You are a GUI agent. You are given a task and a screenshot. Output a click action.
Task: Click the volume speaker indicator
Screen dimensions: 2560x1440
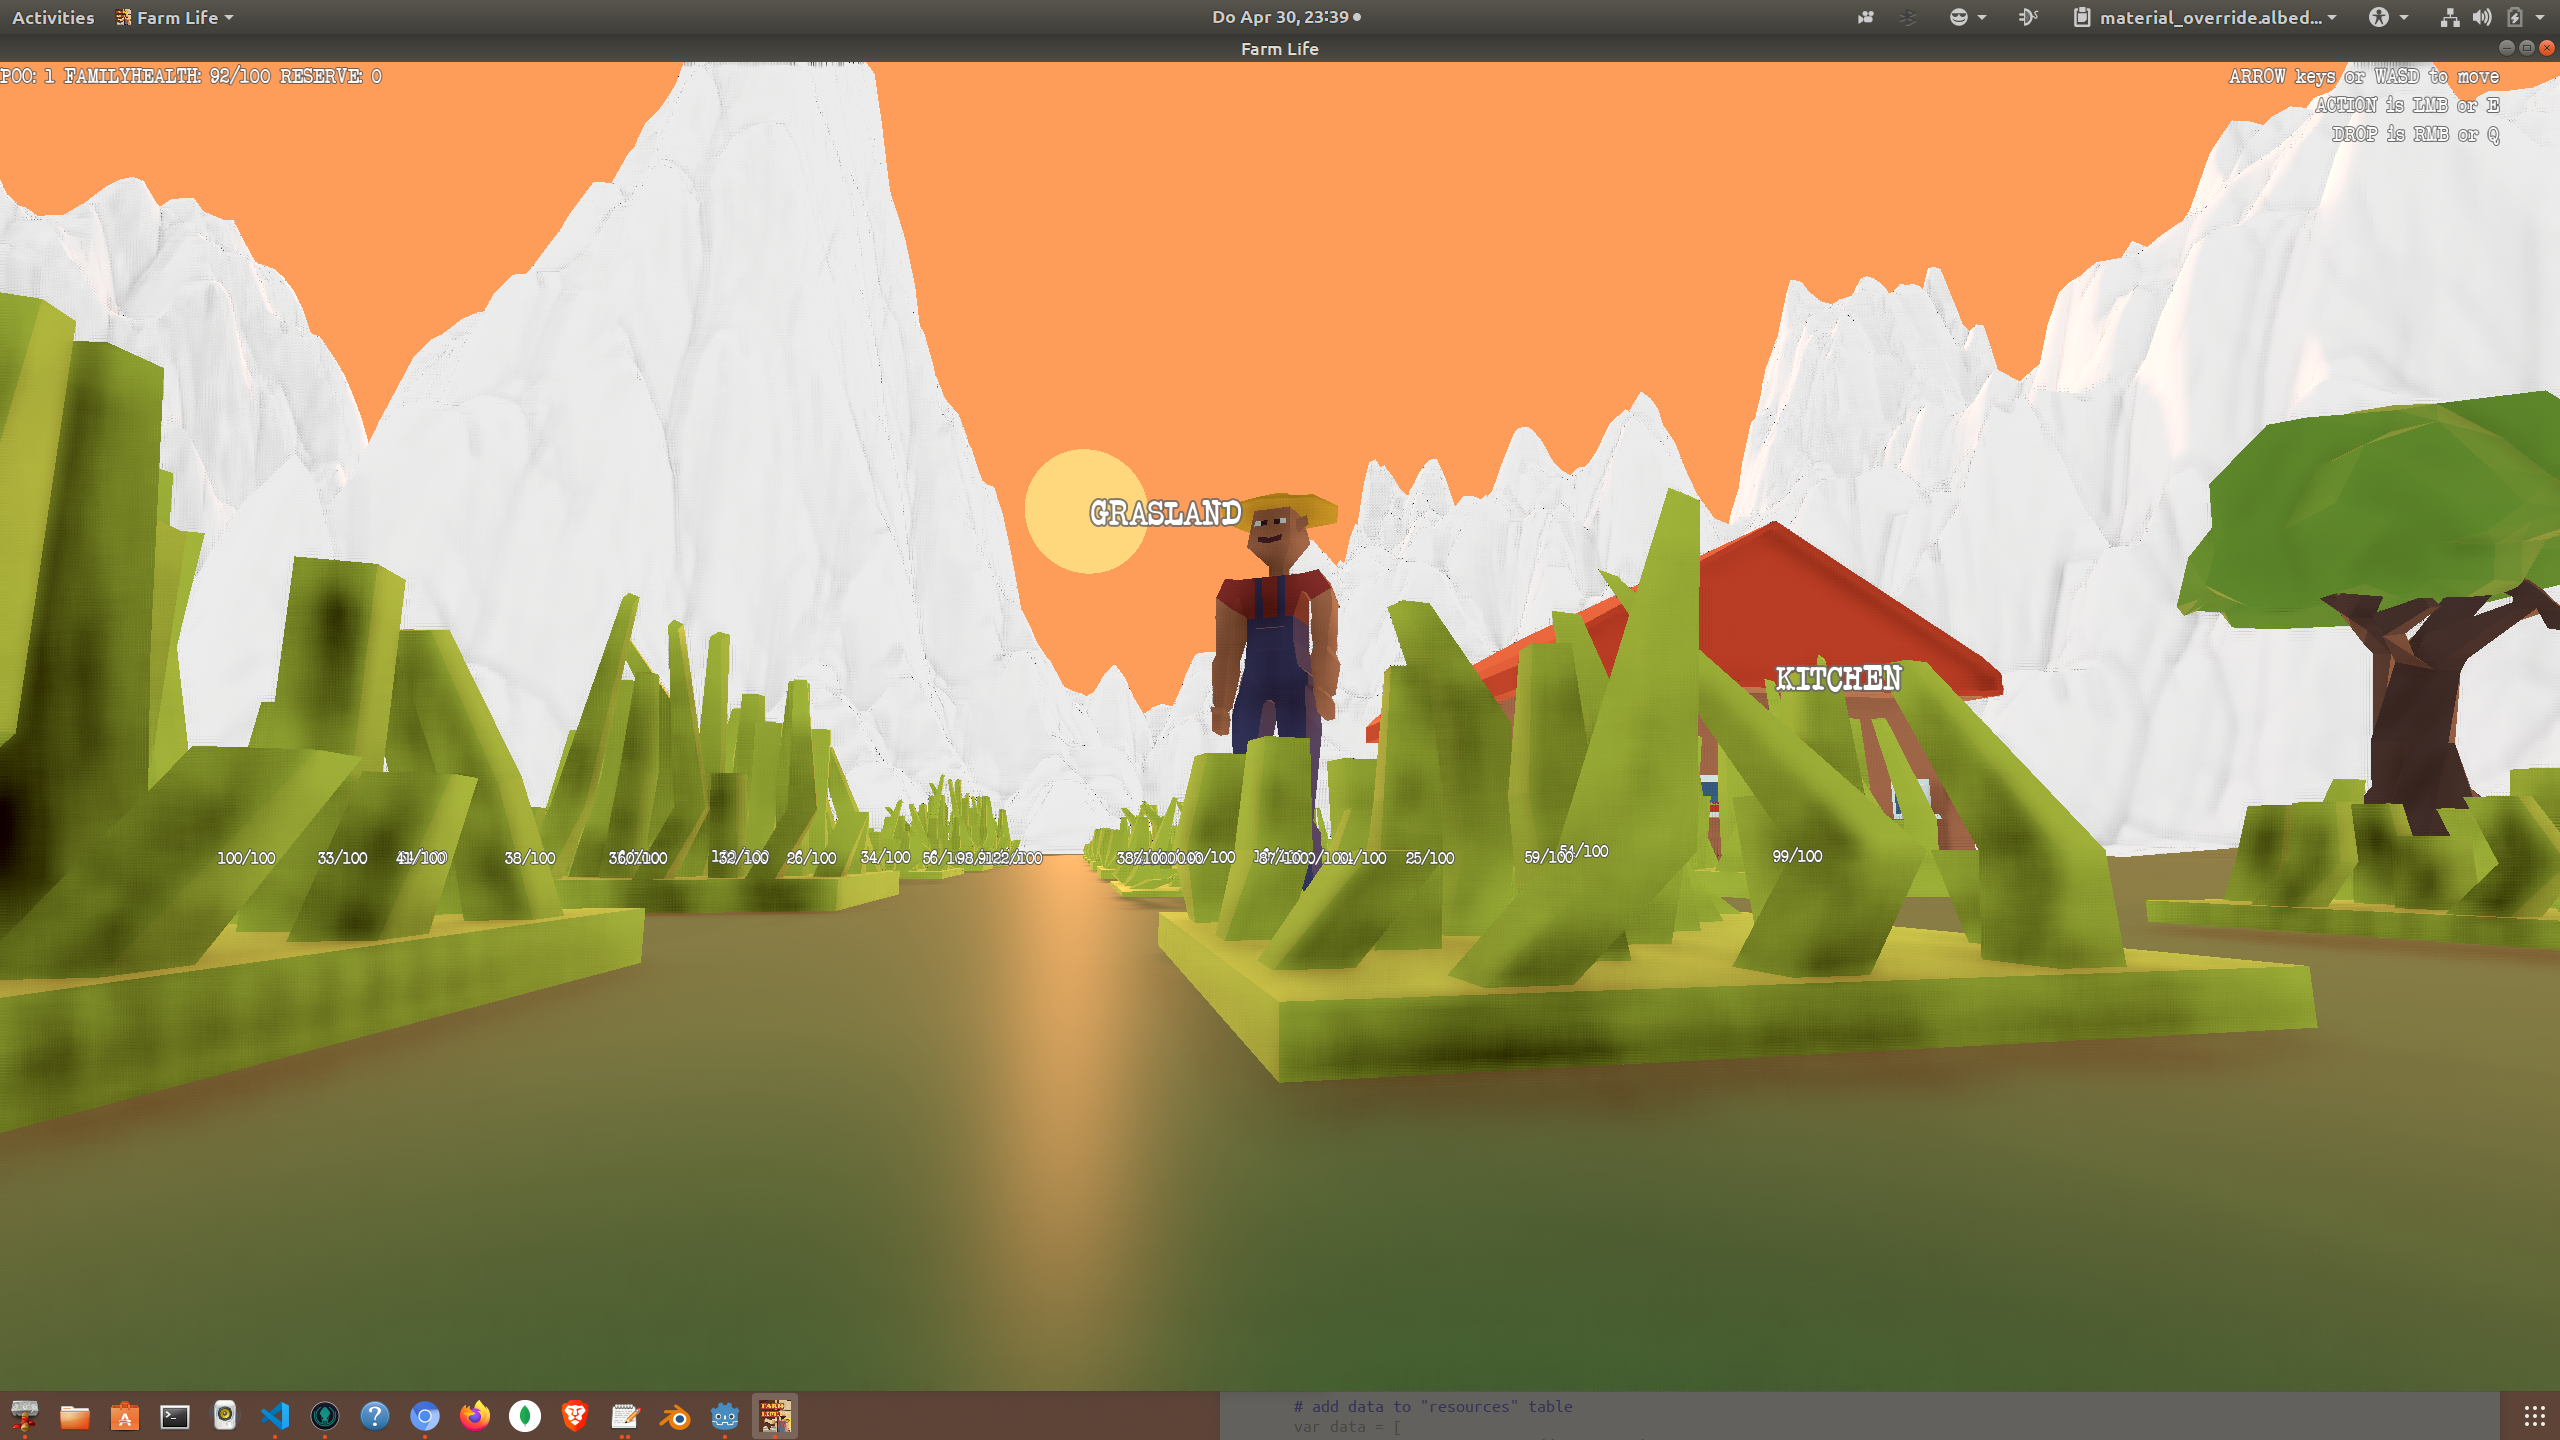[x=2482, y=17]
